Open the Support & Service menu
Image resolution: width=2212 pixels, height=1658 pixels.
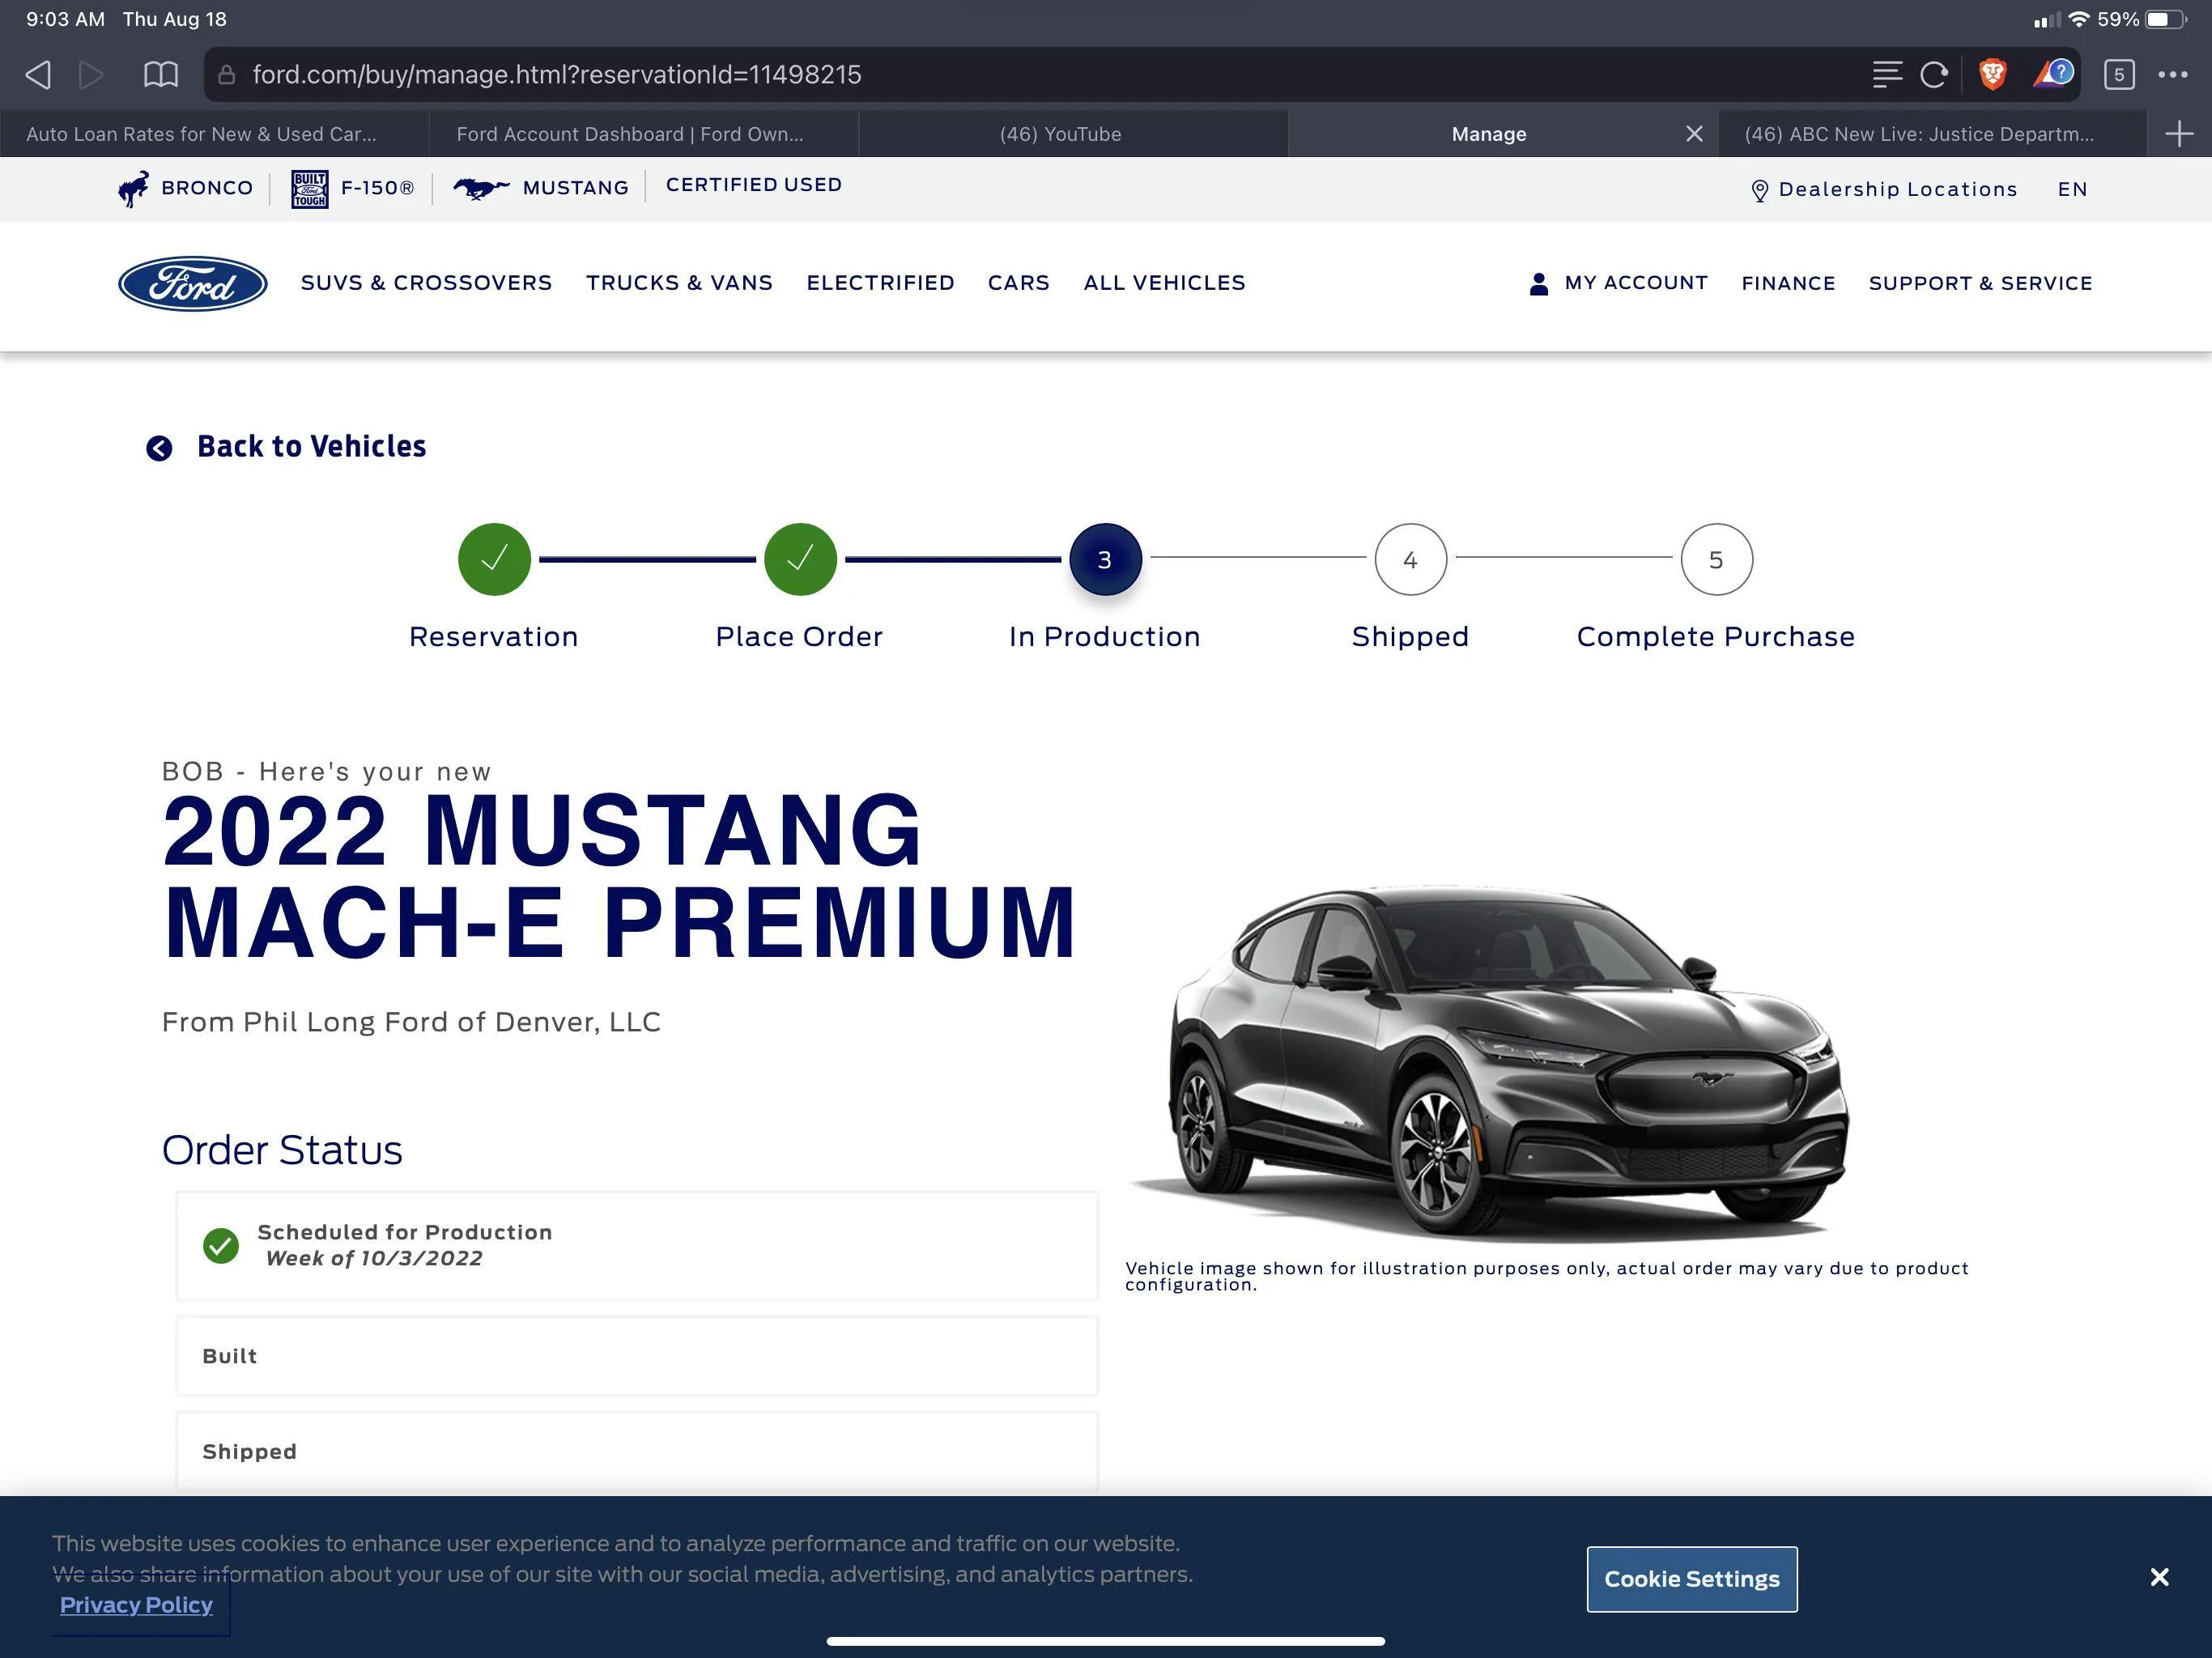[x=1980, y=284]
